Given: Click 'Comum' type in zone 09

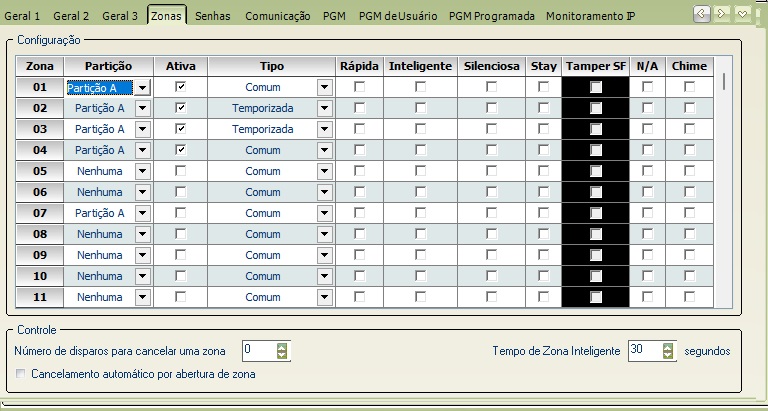Looking at the screenshot, I should [263, 256].
